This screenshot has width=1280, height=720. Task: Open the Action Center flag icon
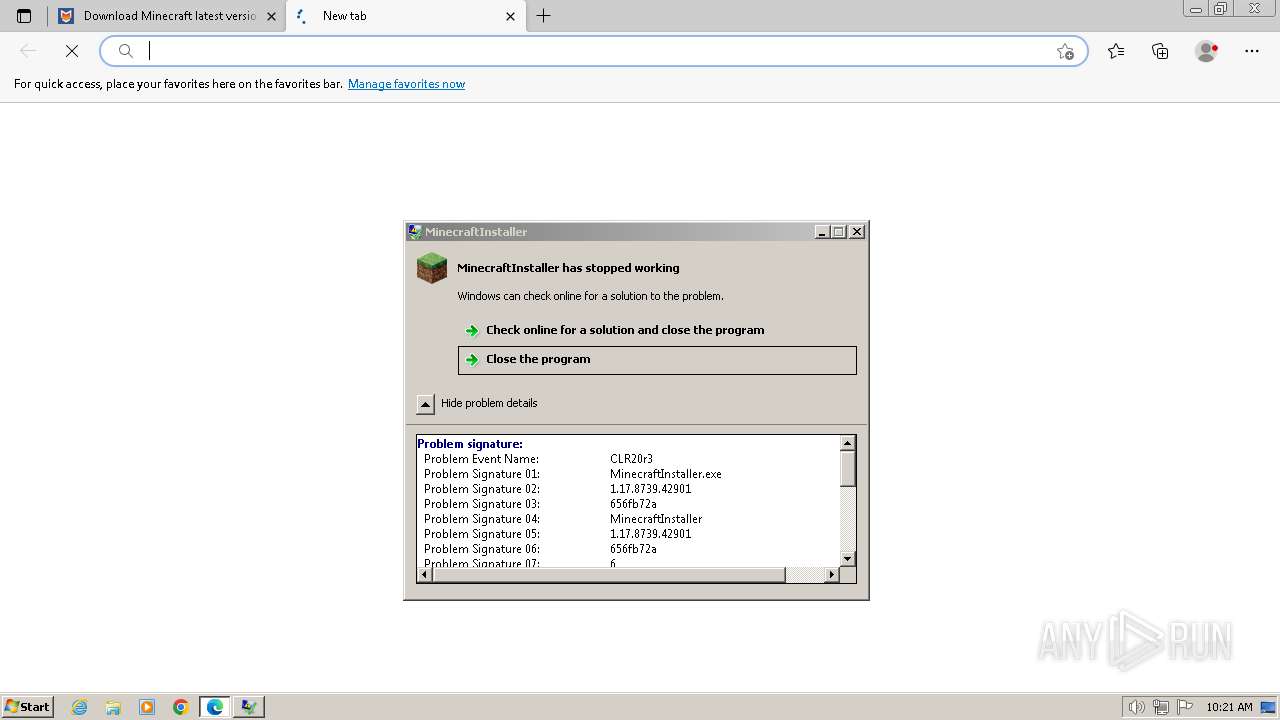(x=1185, y=707)
